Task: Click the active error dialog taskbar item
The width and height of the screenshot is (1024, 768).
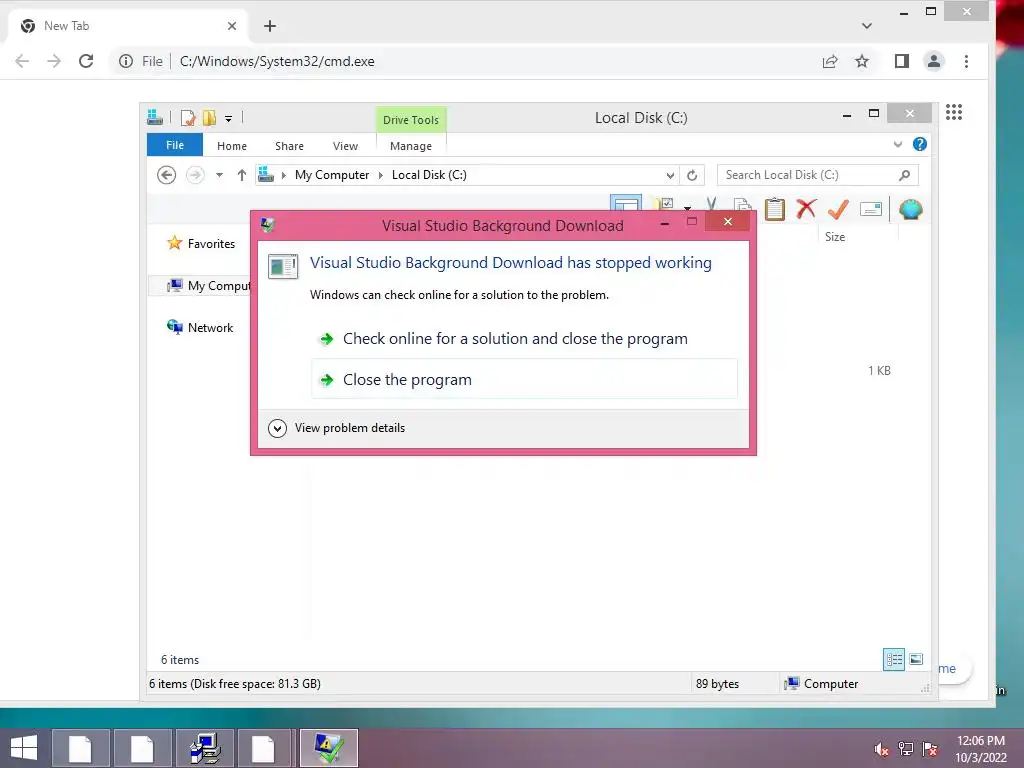Action: point(328,748)
